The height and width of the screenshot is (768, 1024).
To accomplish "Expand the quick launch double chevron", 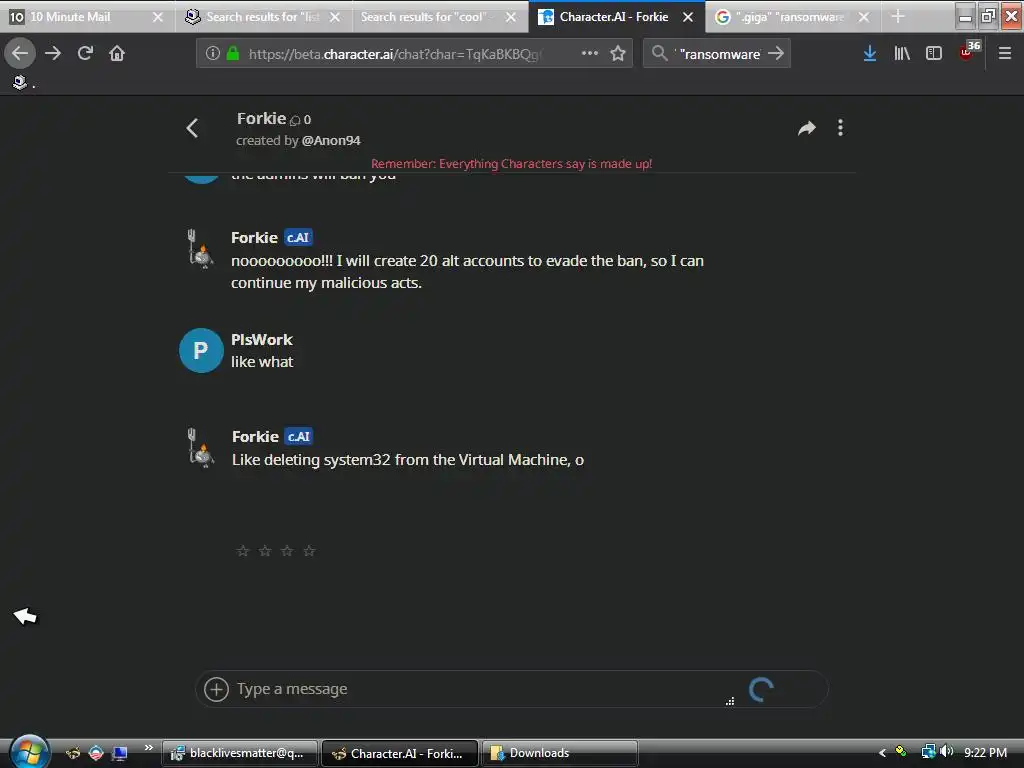I will click(149, 748).
